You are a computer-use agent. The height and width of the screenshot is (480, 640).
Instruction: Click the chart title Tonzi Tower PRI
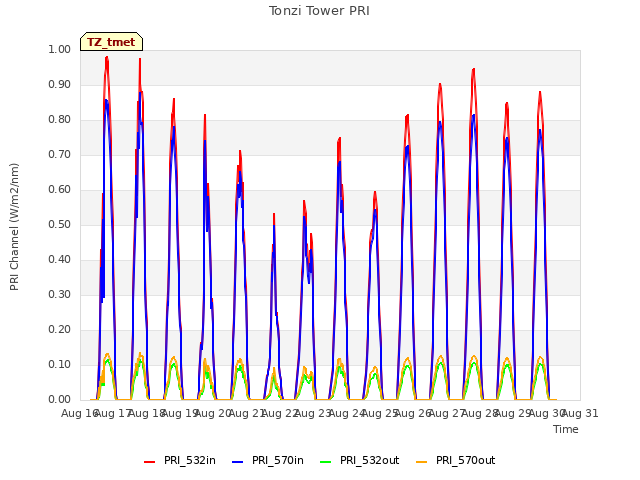[x=319, y=11]
